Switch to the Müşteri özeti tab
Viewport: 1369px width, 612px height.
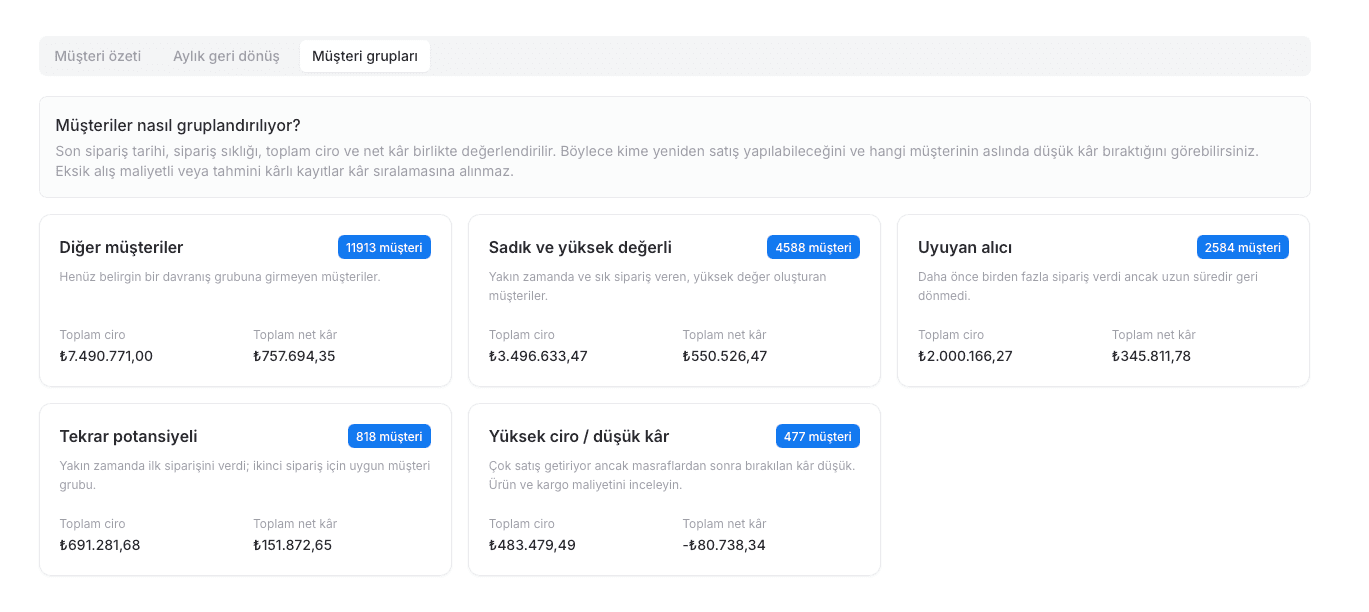pos(97,56)
